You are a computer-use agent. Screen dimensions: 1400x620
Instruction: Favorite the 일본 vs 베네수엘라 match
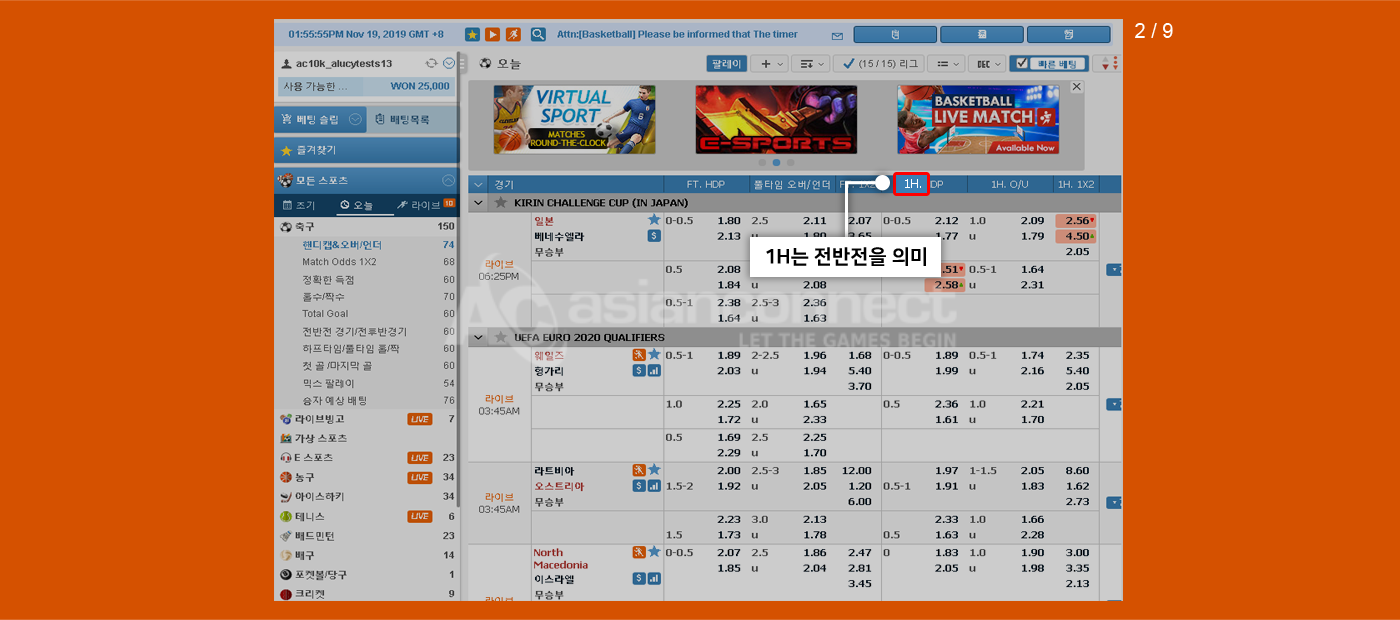click(x=654, y=220)
